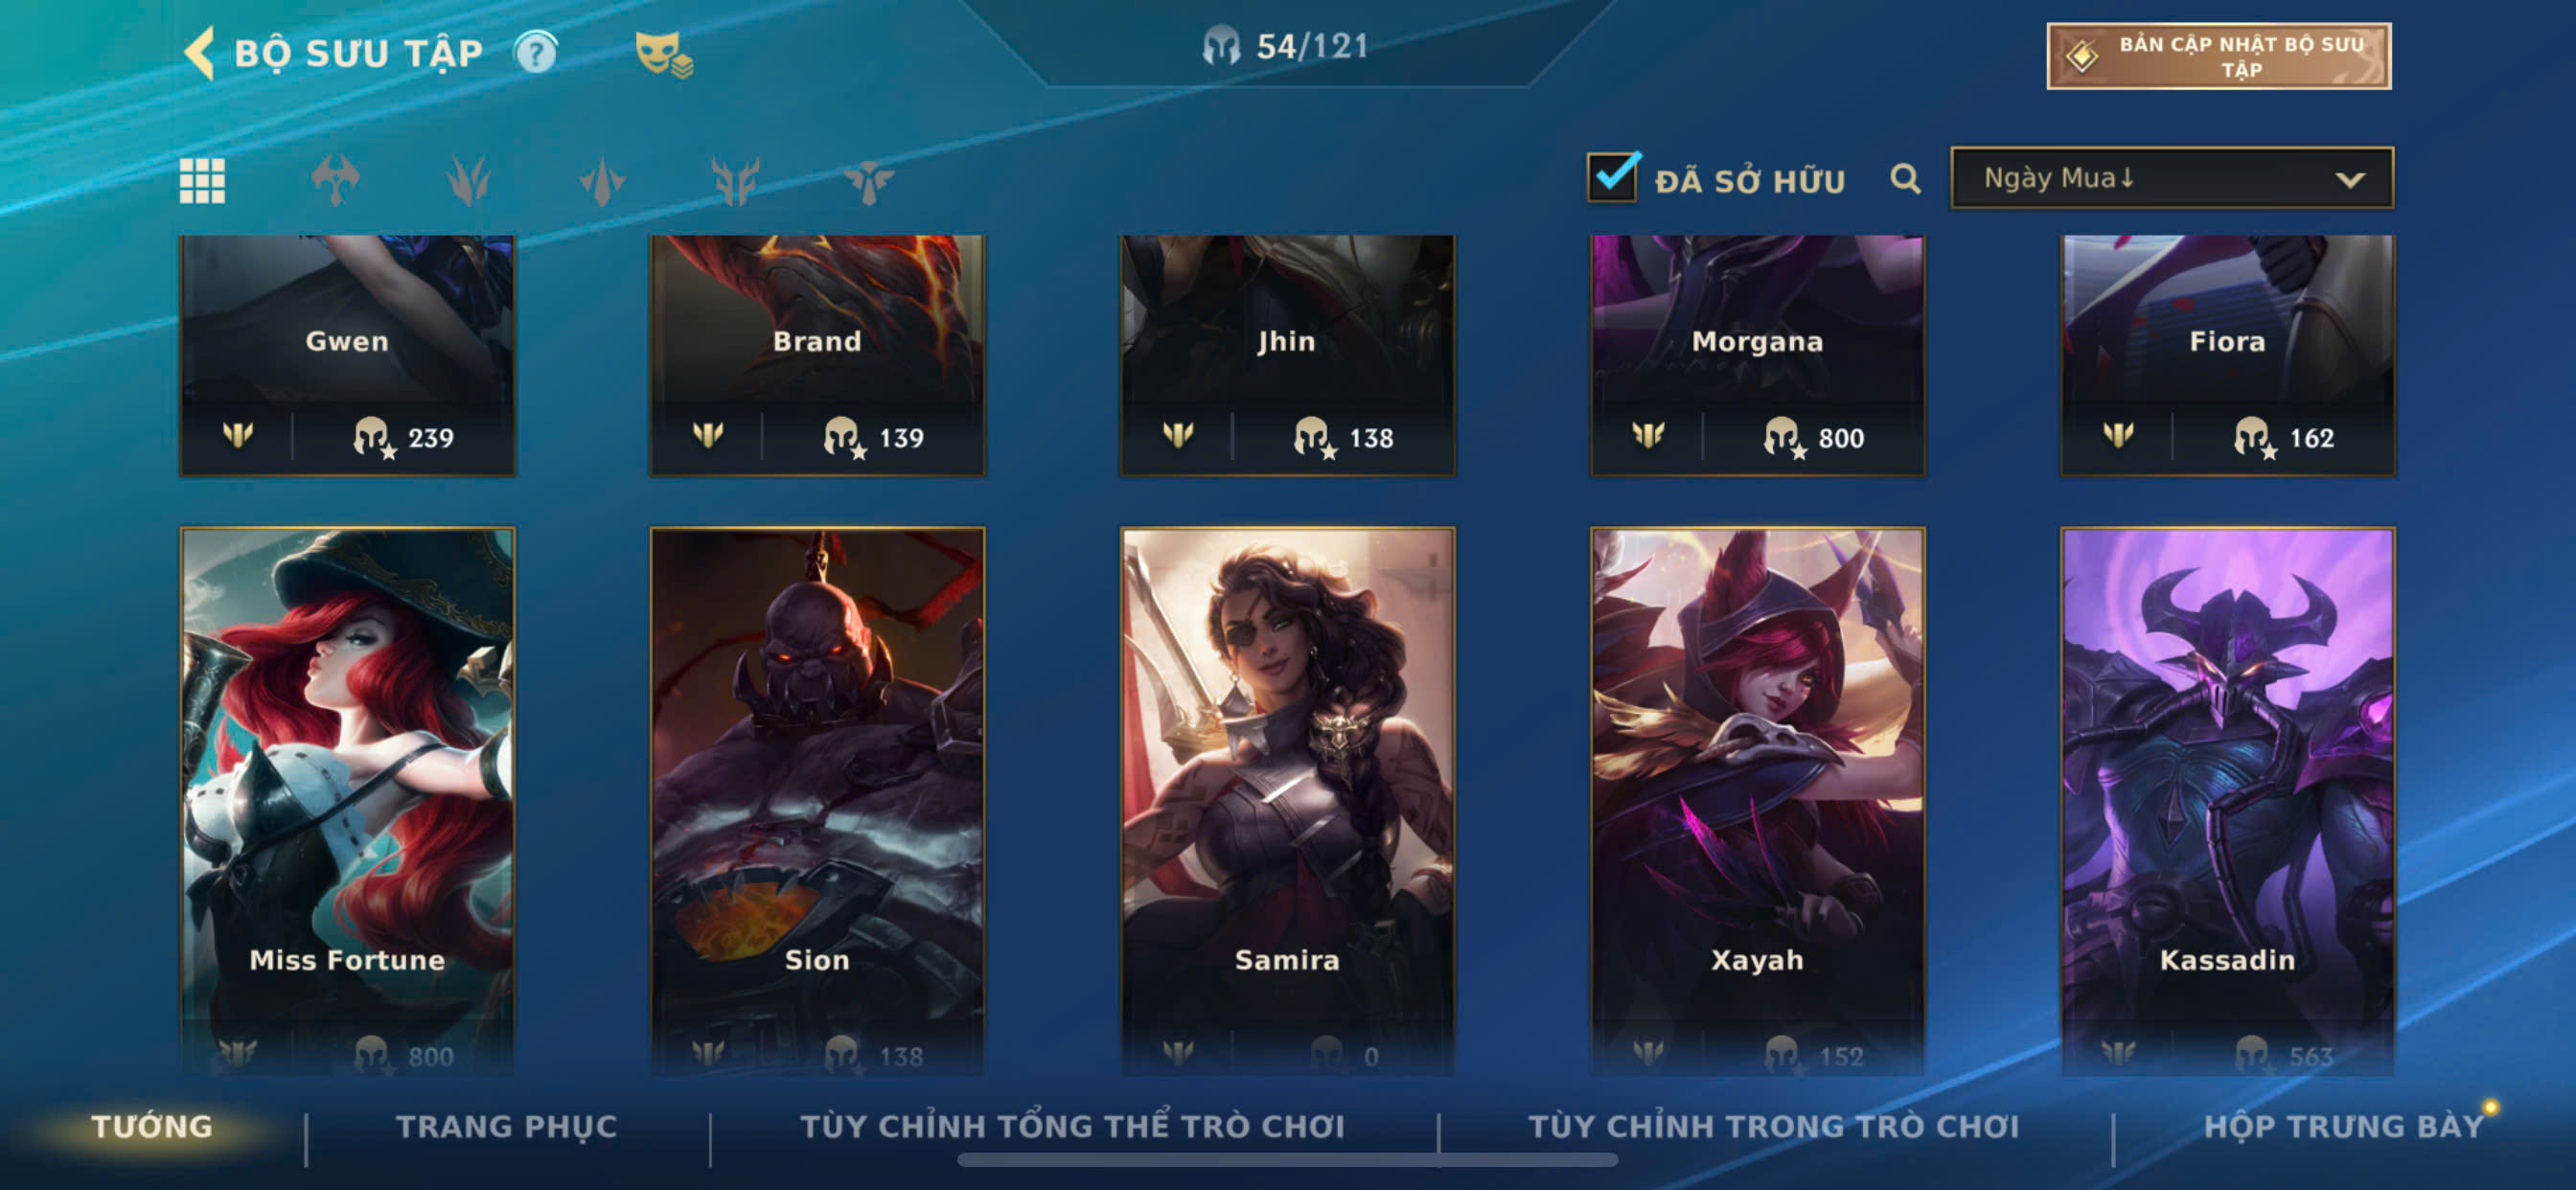The width and height of the screenshot is (2576, 1190).
Task: Filter by the second role emblem icon
Action: 468,181
